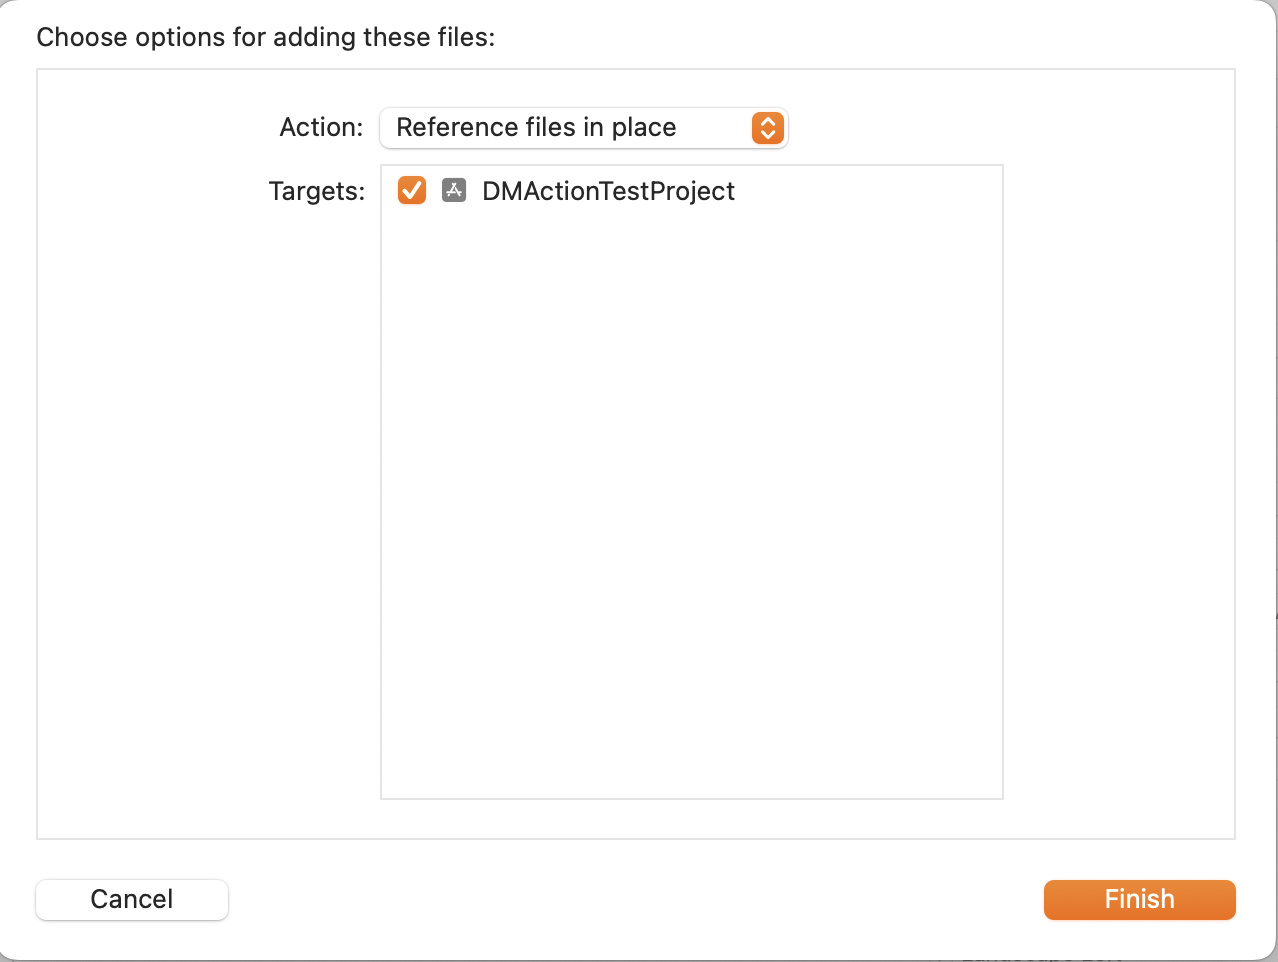Image resolution: width=1278 pixels, height=962 pixels.
Task: Click the gray app icon in Targets list
Action: point(454,190)
